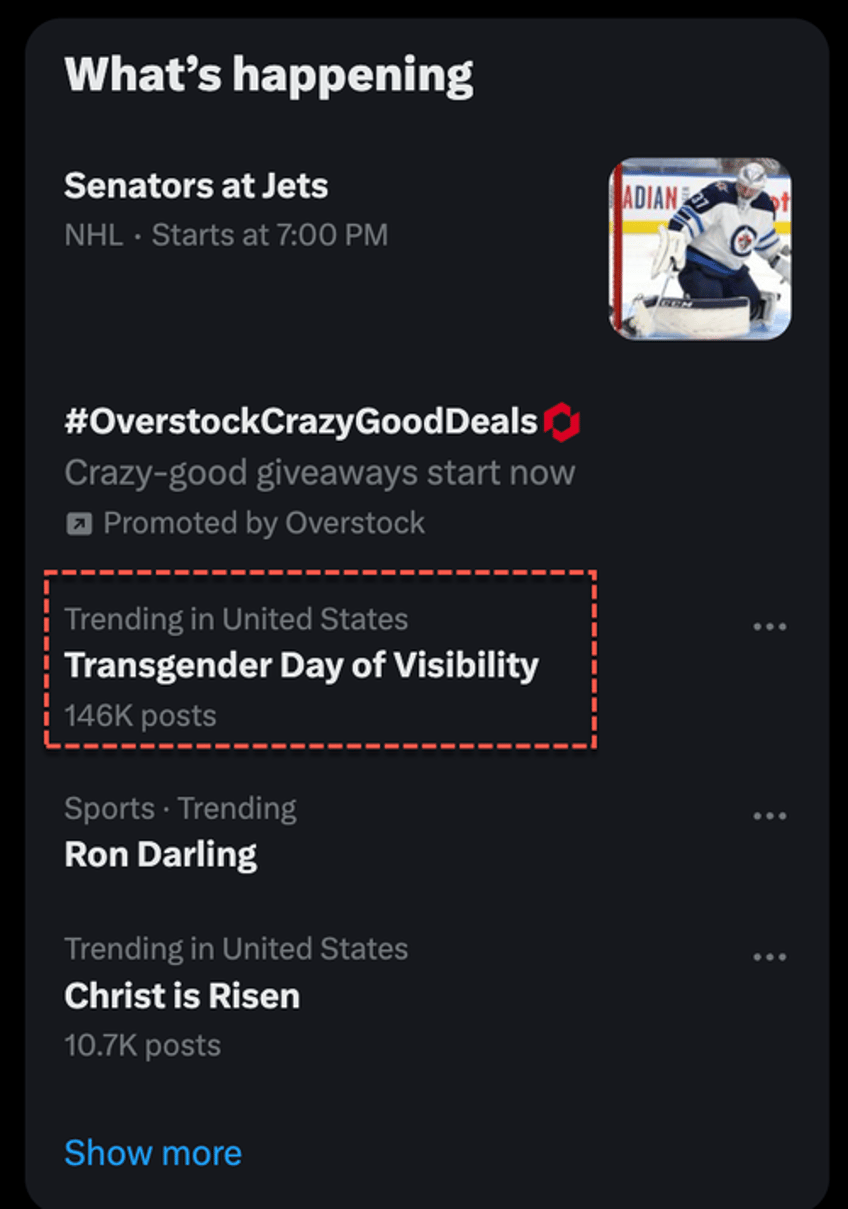Expand trends with Show more
Image resolution: width=848 pixels, height=1209 pixels.
pos(153,1153)
